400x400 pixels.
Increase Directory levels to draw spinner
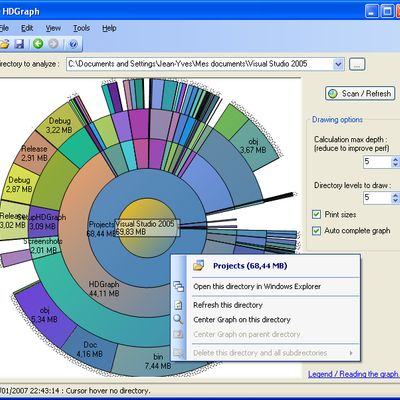click(395, 195)
